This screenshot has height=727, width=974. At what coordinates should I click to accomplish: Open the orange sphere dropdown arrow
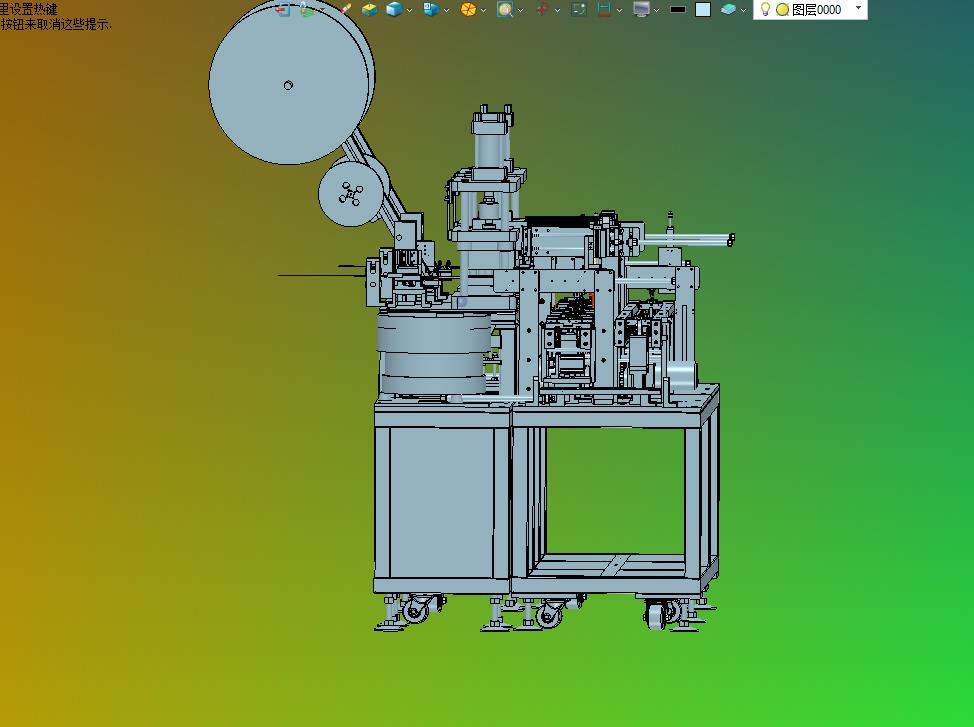pyautogui.click(x=483, y=10)
